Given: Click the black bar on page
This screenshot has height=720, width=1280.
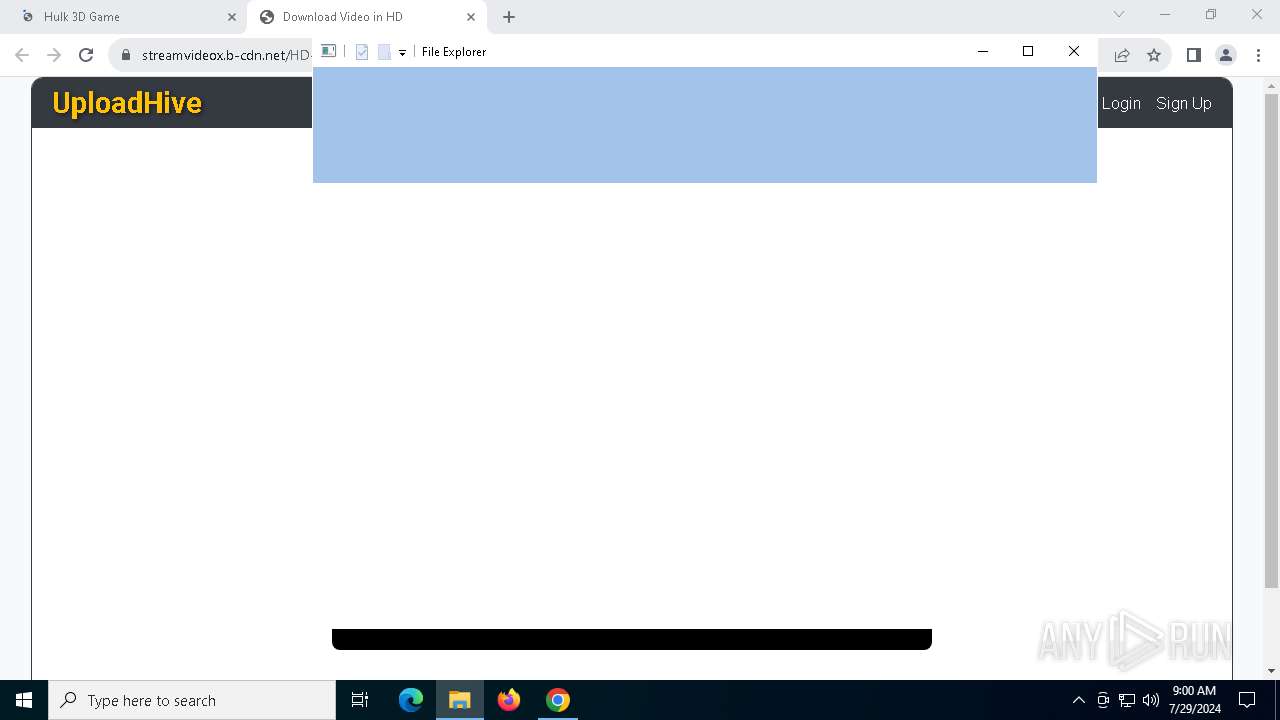Looking at the screenshot, I should pyautogui.click(x=632, y=639).
